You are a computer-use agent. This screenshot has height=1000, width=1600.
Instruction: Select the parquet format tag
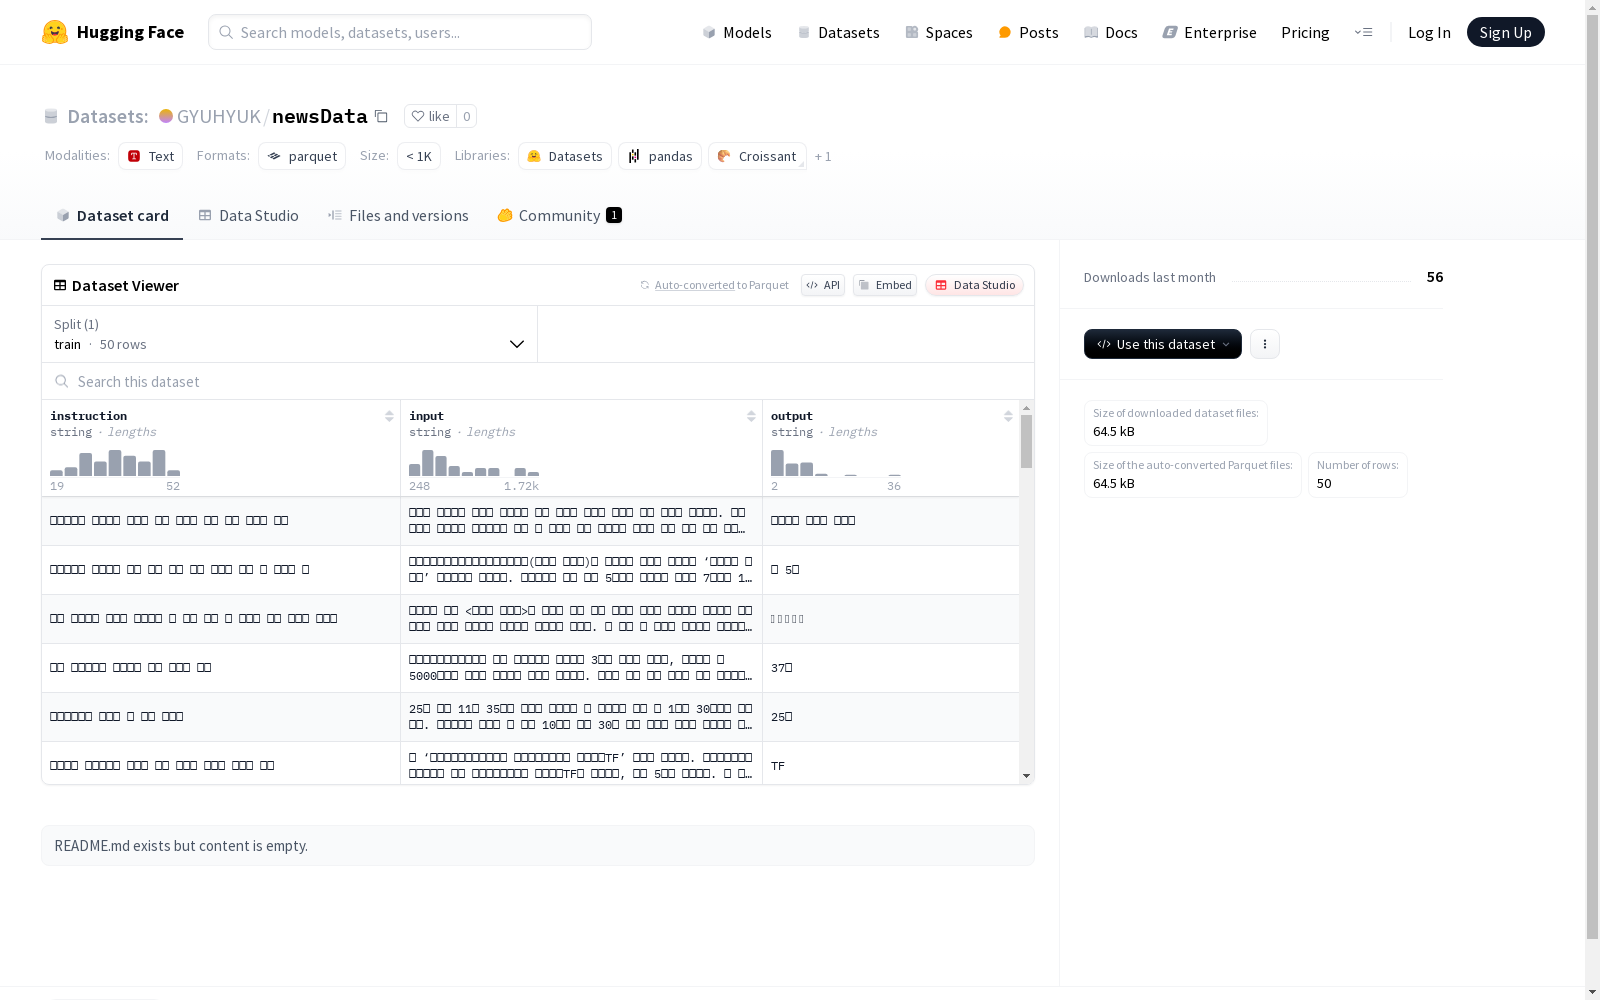302,156
